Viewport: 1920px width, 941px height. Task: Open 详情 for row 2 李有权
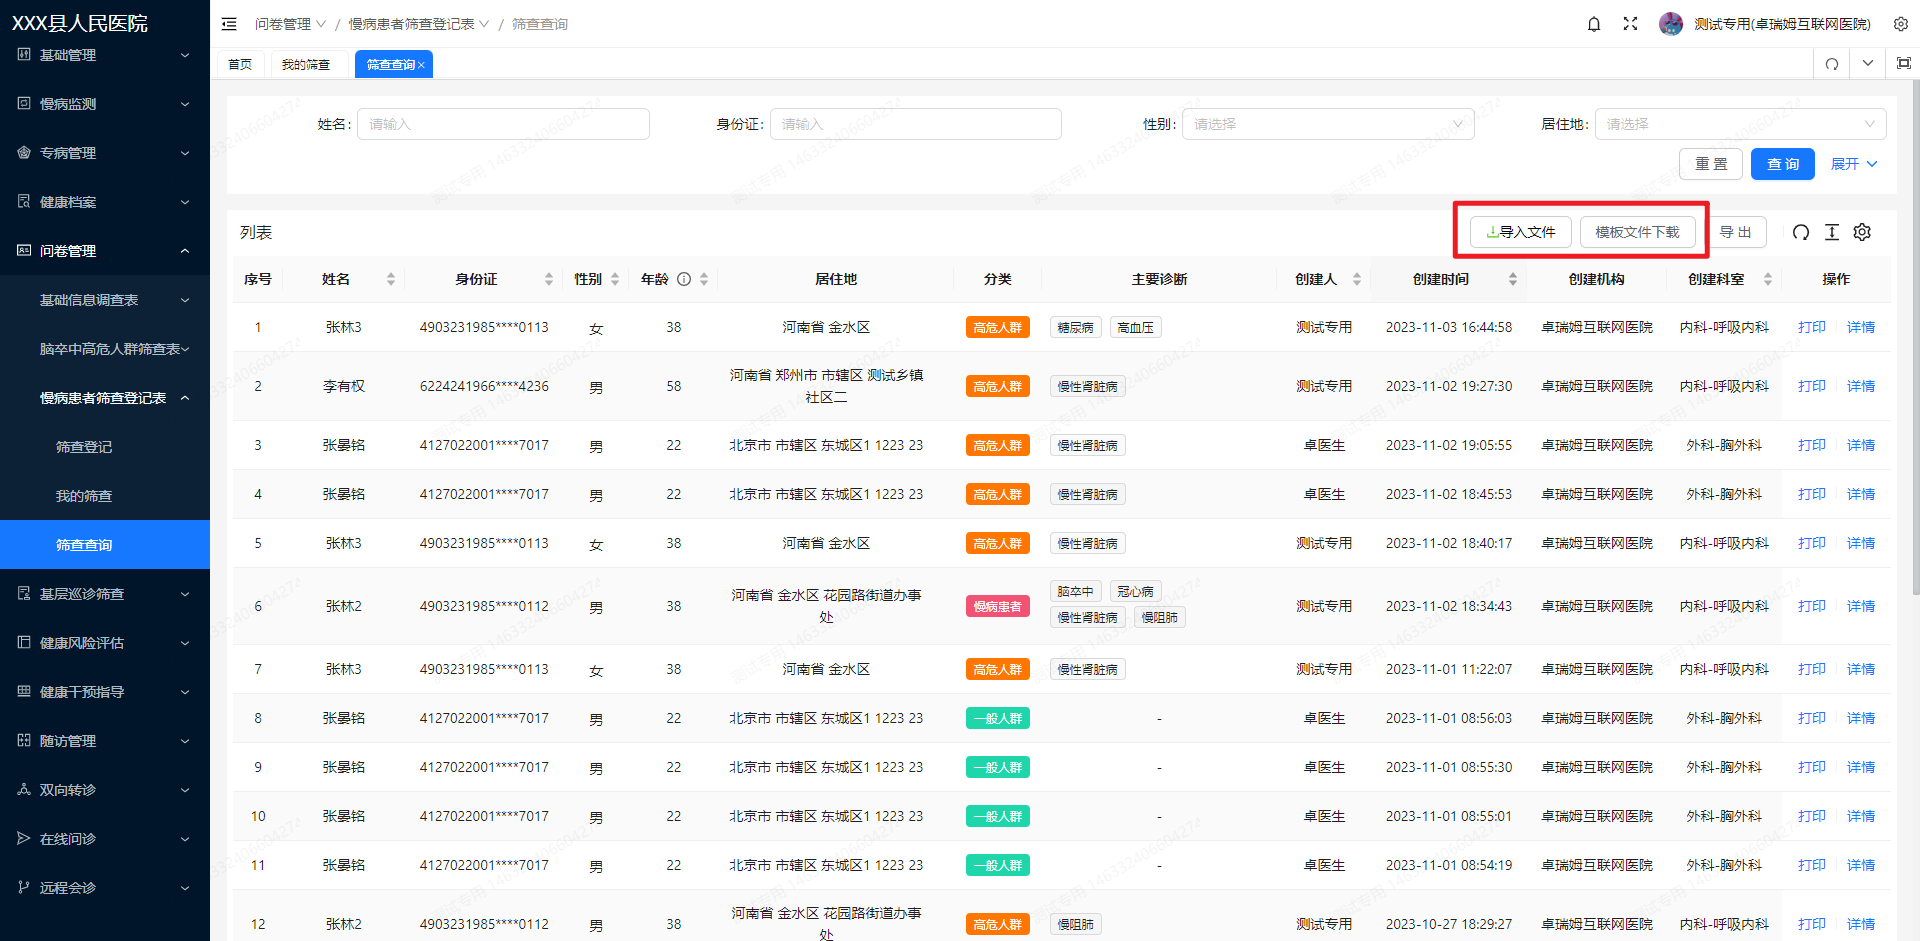click(1861, 386)
